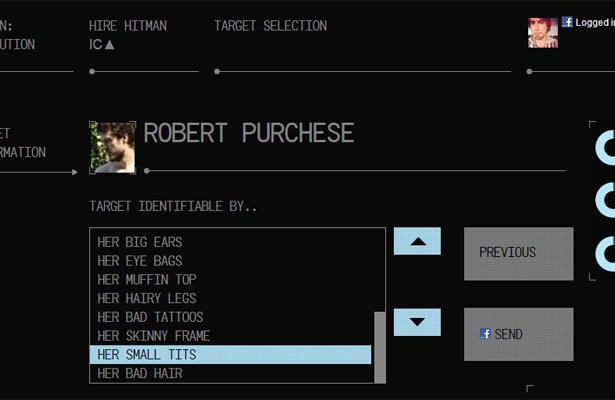This screenshot has width=615, height=400.
Task: Click the Facebook logo beside Logged in
Action: [x=567, y=22]
